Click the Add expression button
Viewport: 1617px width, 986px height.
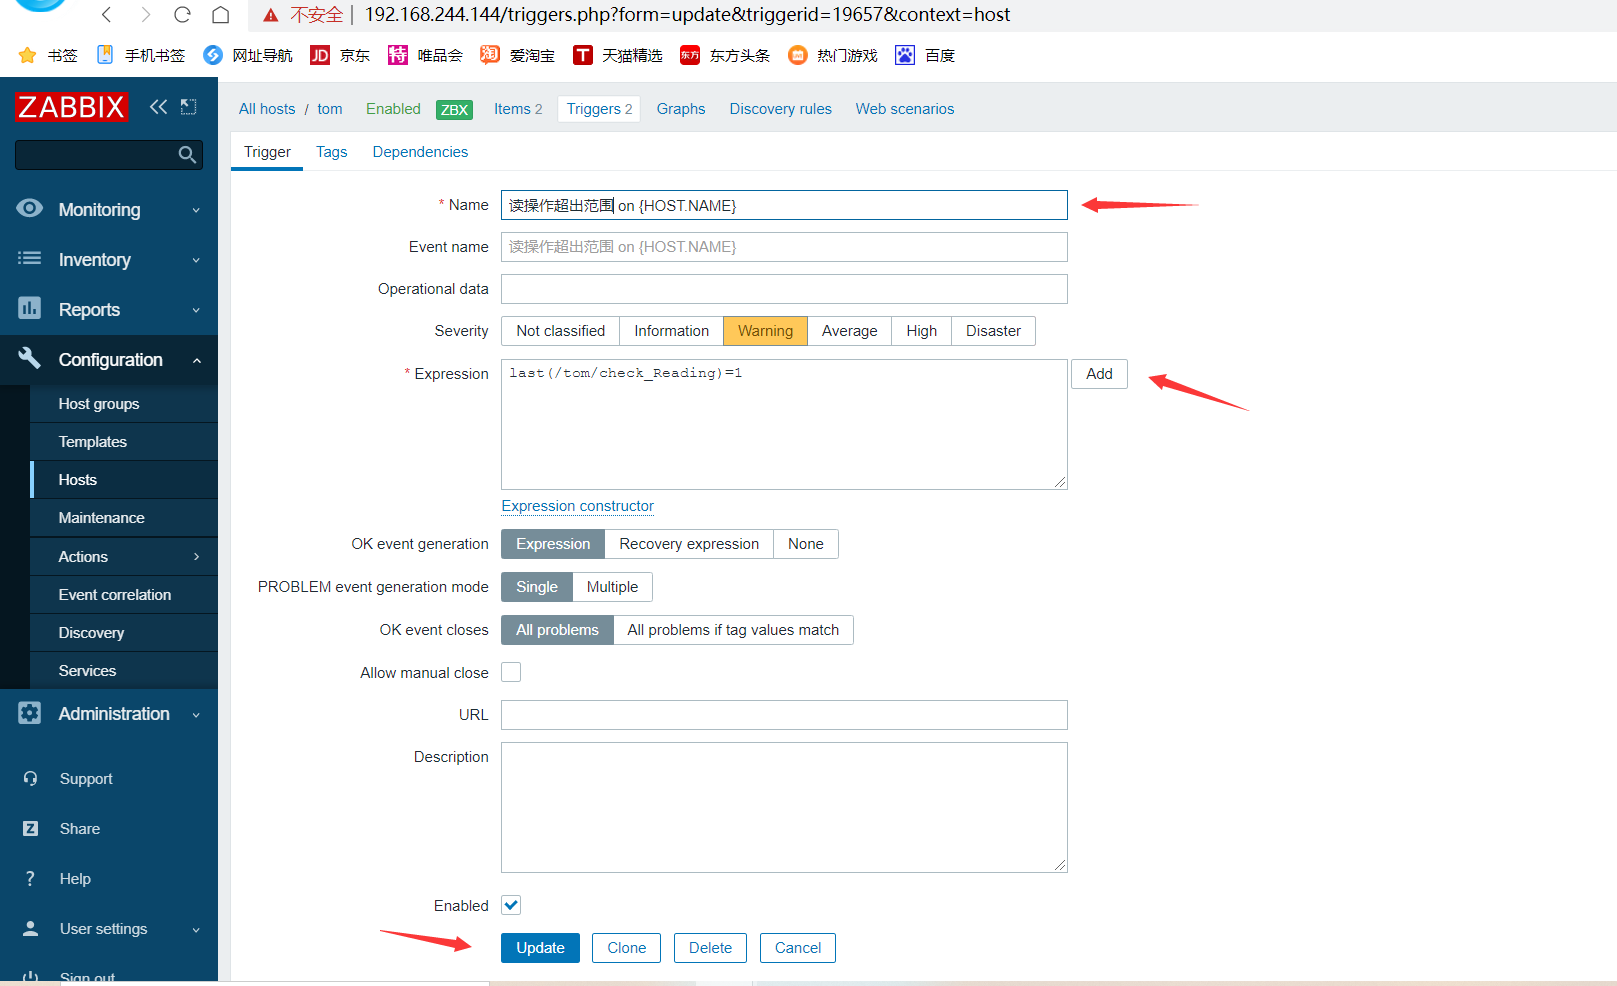point(1100,374)
